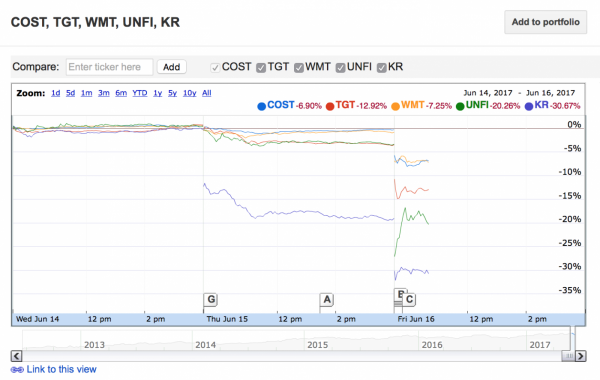600x380 pixels.
Task: Click the C news flag marker
Action: point(409,299)
